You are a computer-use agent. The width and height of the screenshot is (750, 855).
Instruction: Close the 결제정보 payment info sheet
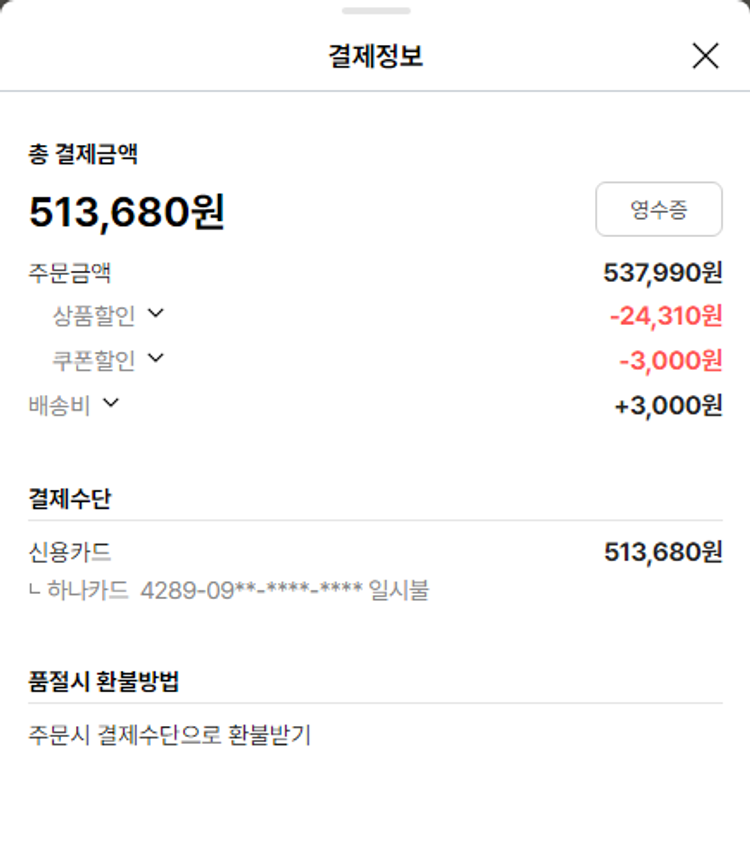[x=705, y=56]
